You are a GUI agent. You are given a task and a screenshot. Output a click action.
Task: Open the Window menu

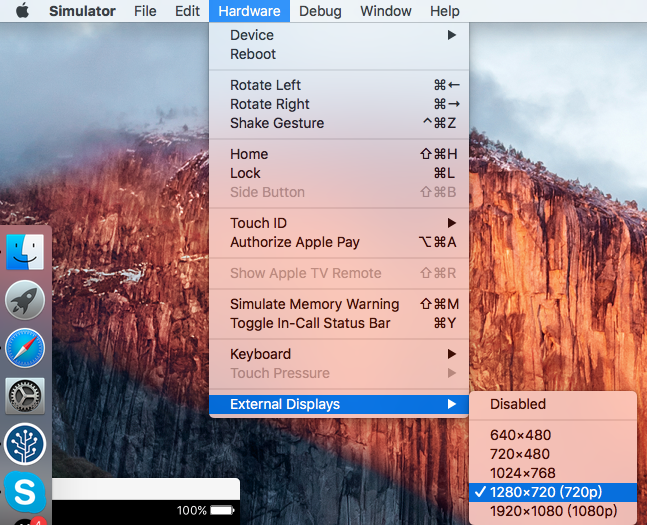[386, 11]
